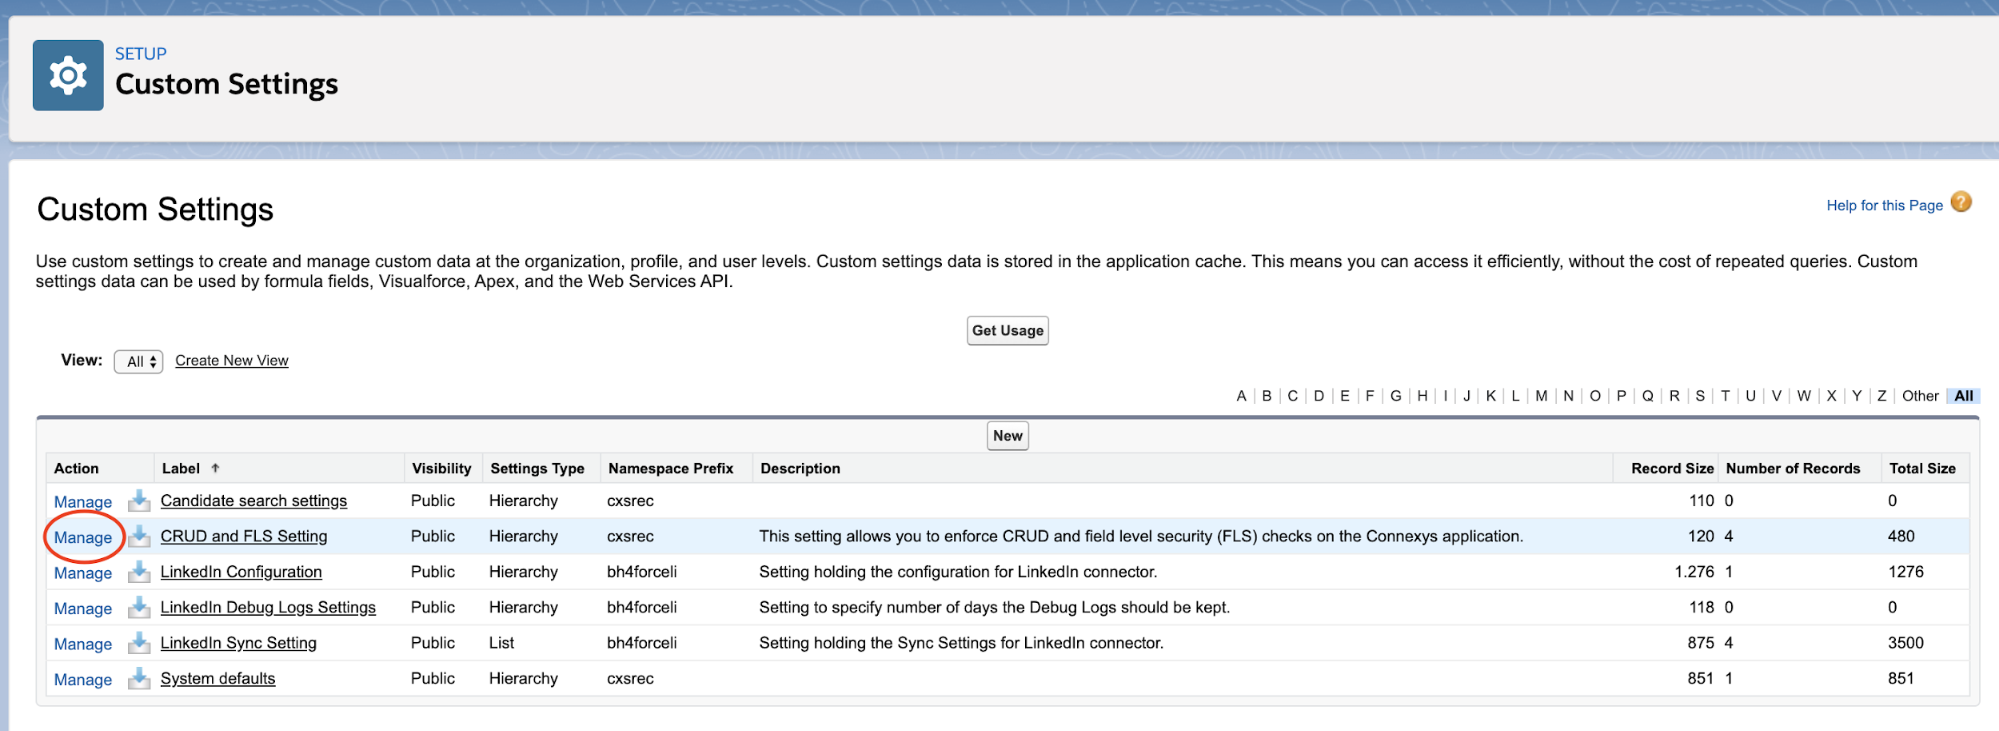Open the Help for this Page question icon

coord(1961,202)
